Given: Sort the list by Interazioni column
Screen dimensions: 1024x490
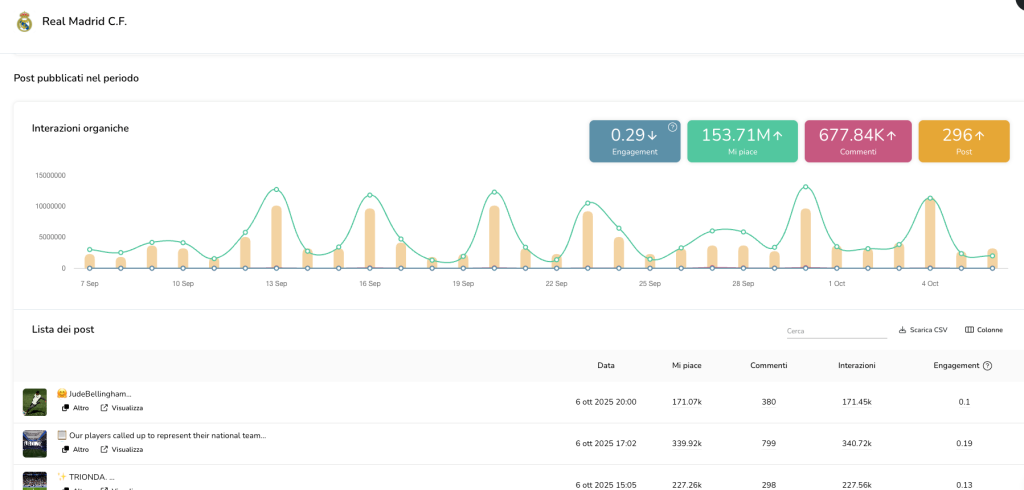Looking at the screenshot, I should [x=856, y=366].
